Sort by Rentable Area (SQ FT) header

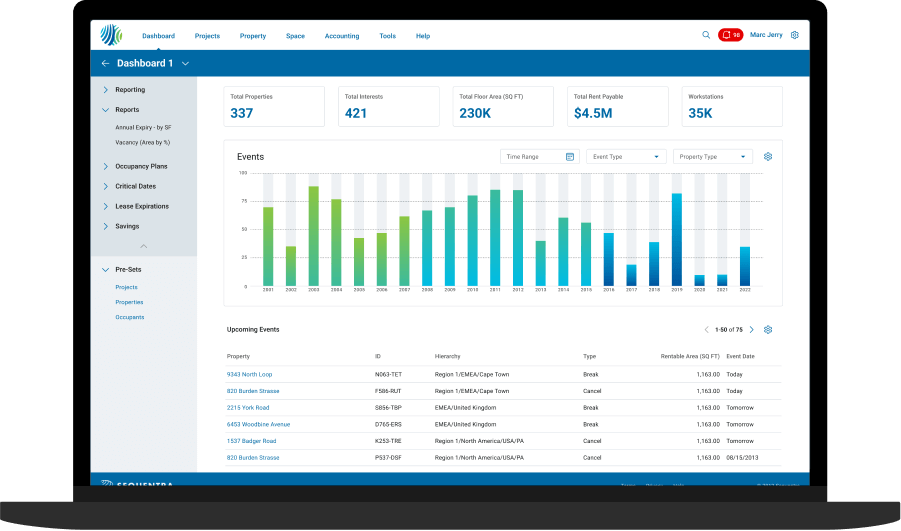[x=690, y=356]
